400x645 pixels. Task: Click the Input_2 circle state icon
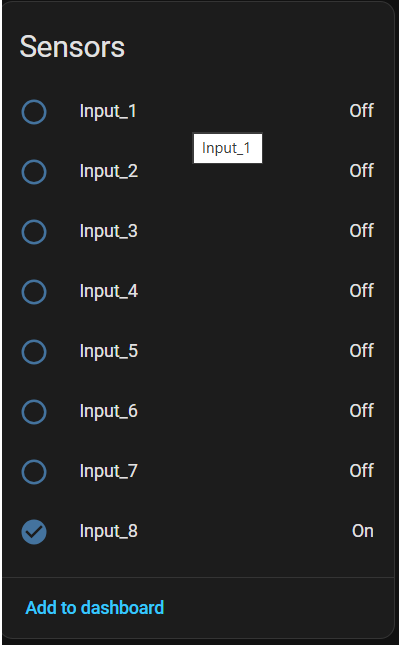[34, 172]
